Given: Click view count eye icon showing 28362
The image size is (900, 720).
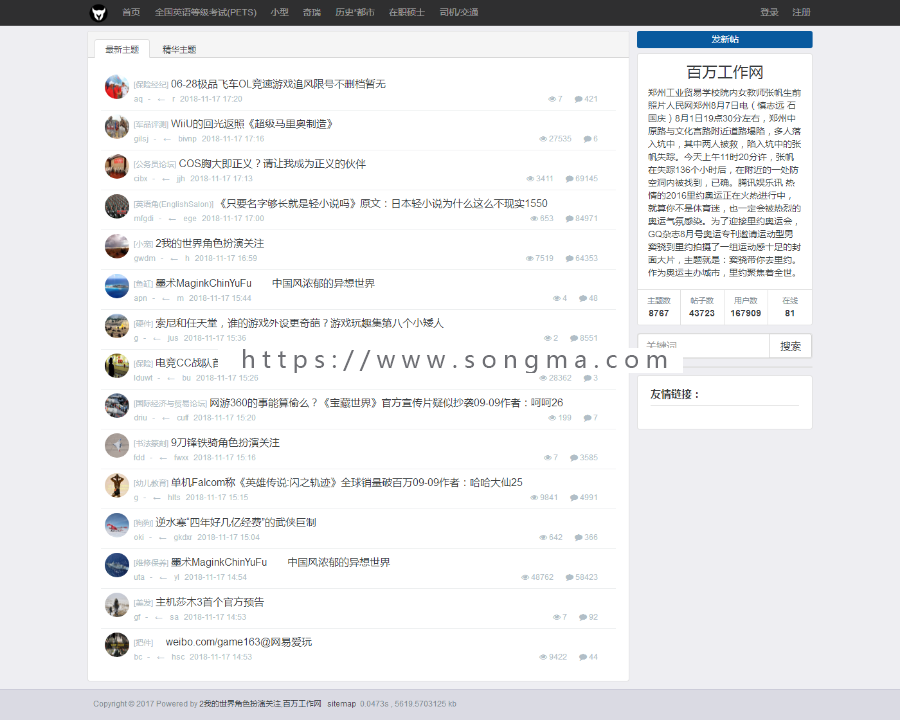Looking at the screenshot, I should [543, 378].
